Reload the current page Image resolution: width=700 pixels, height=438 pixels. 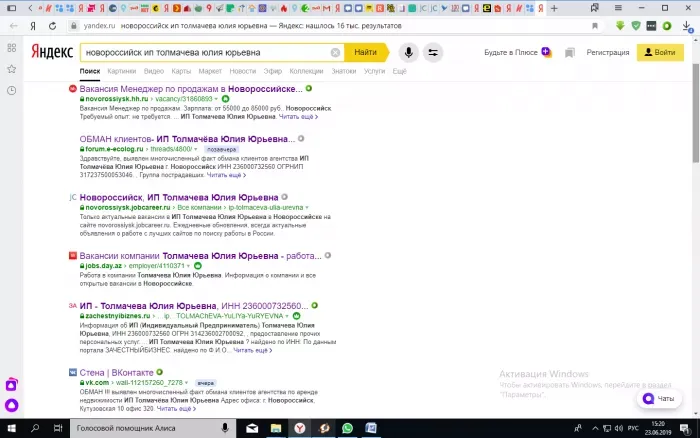click(52, 26)
